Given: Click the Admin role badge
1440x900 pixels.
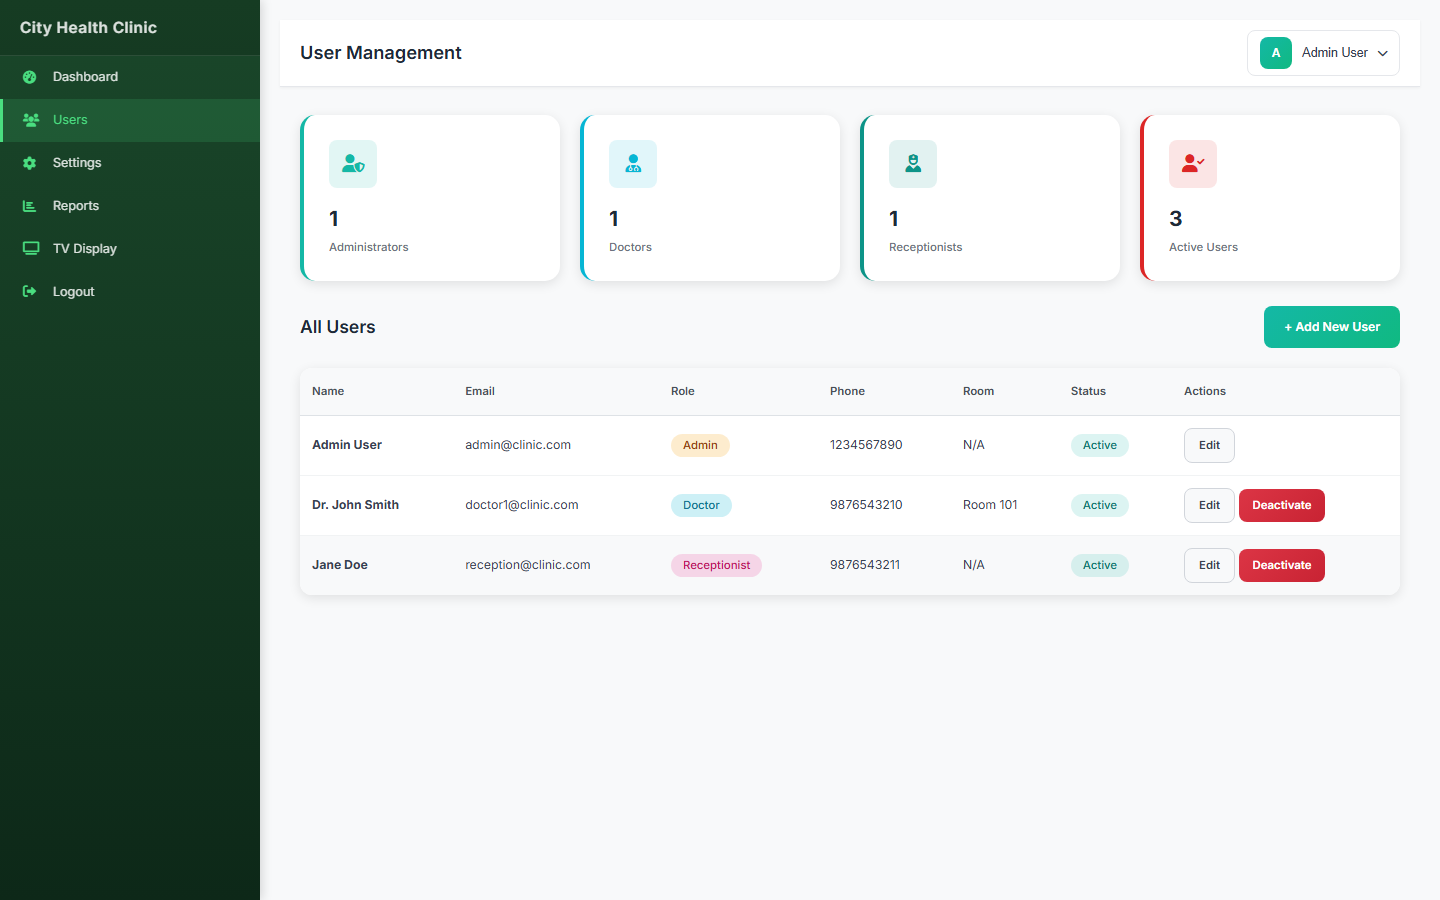Looking at the screenshot, I should click(x=700, y=445).
